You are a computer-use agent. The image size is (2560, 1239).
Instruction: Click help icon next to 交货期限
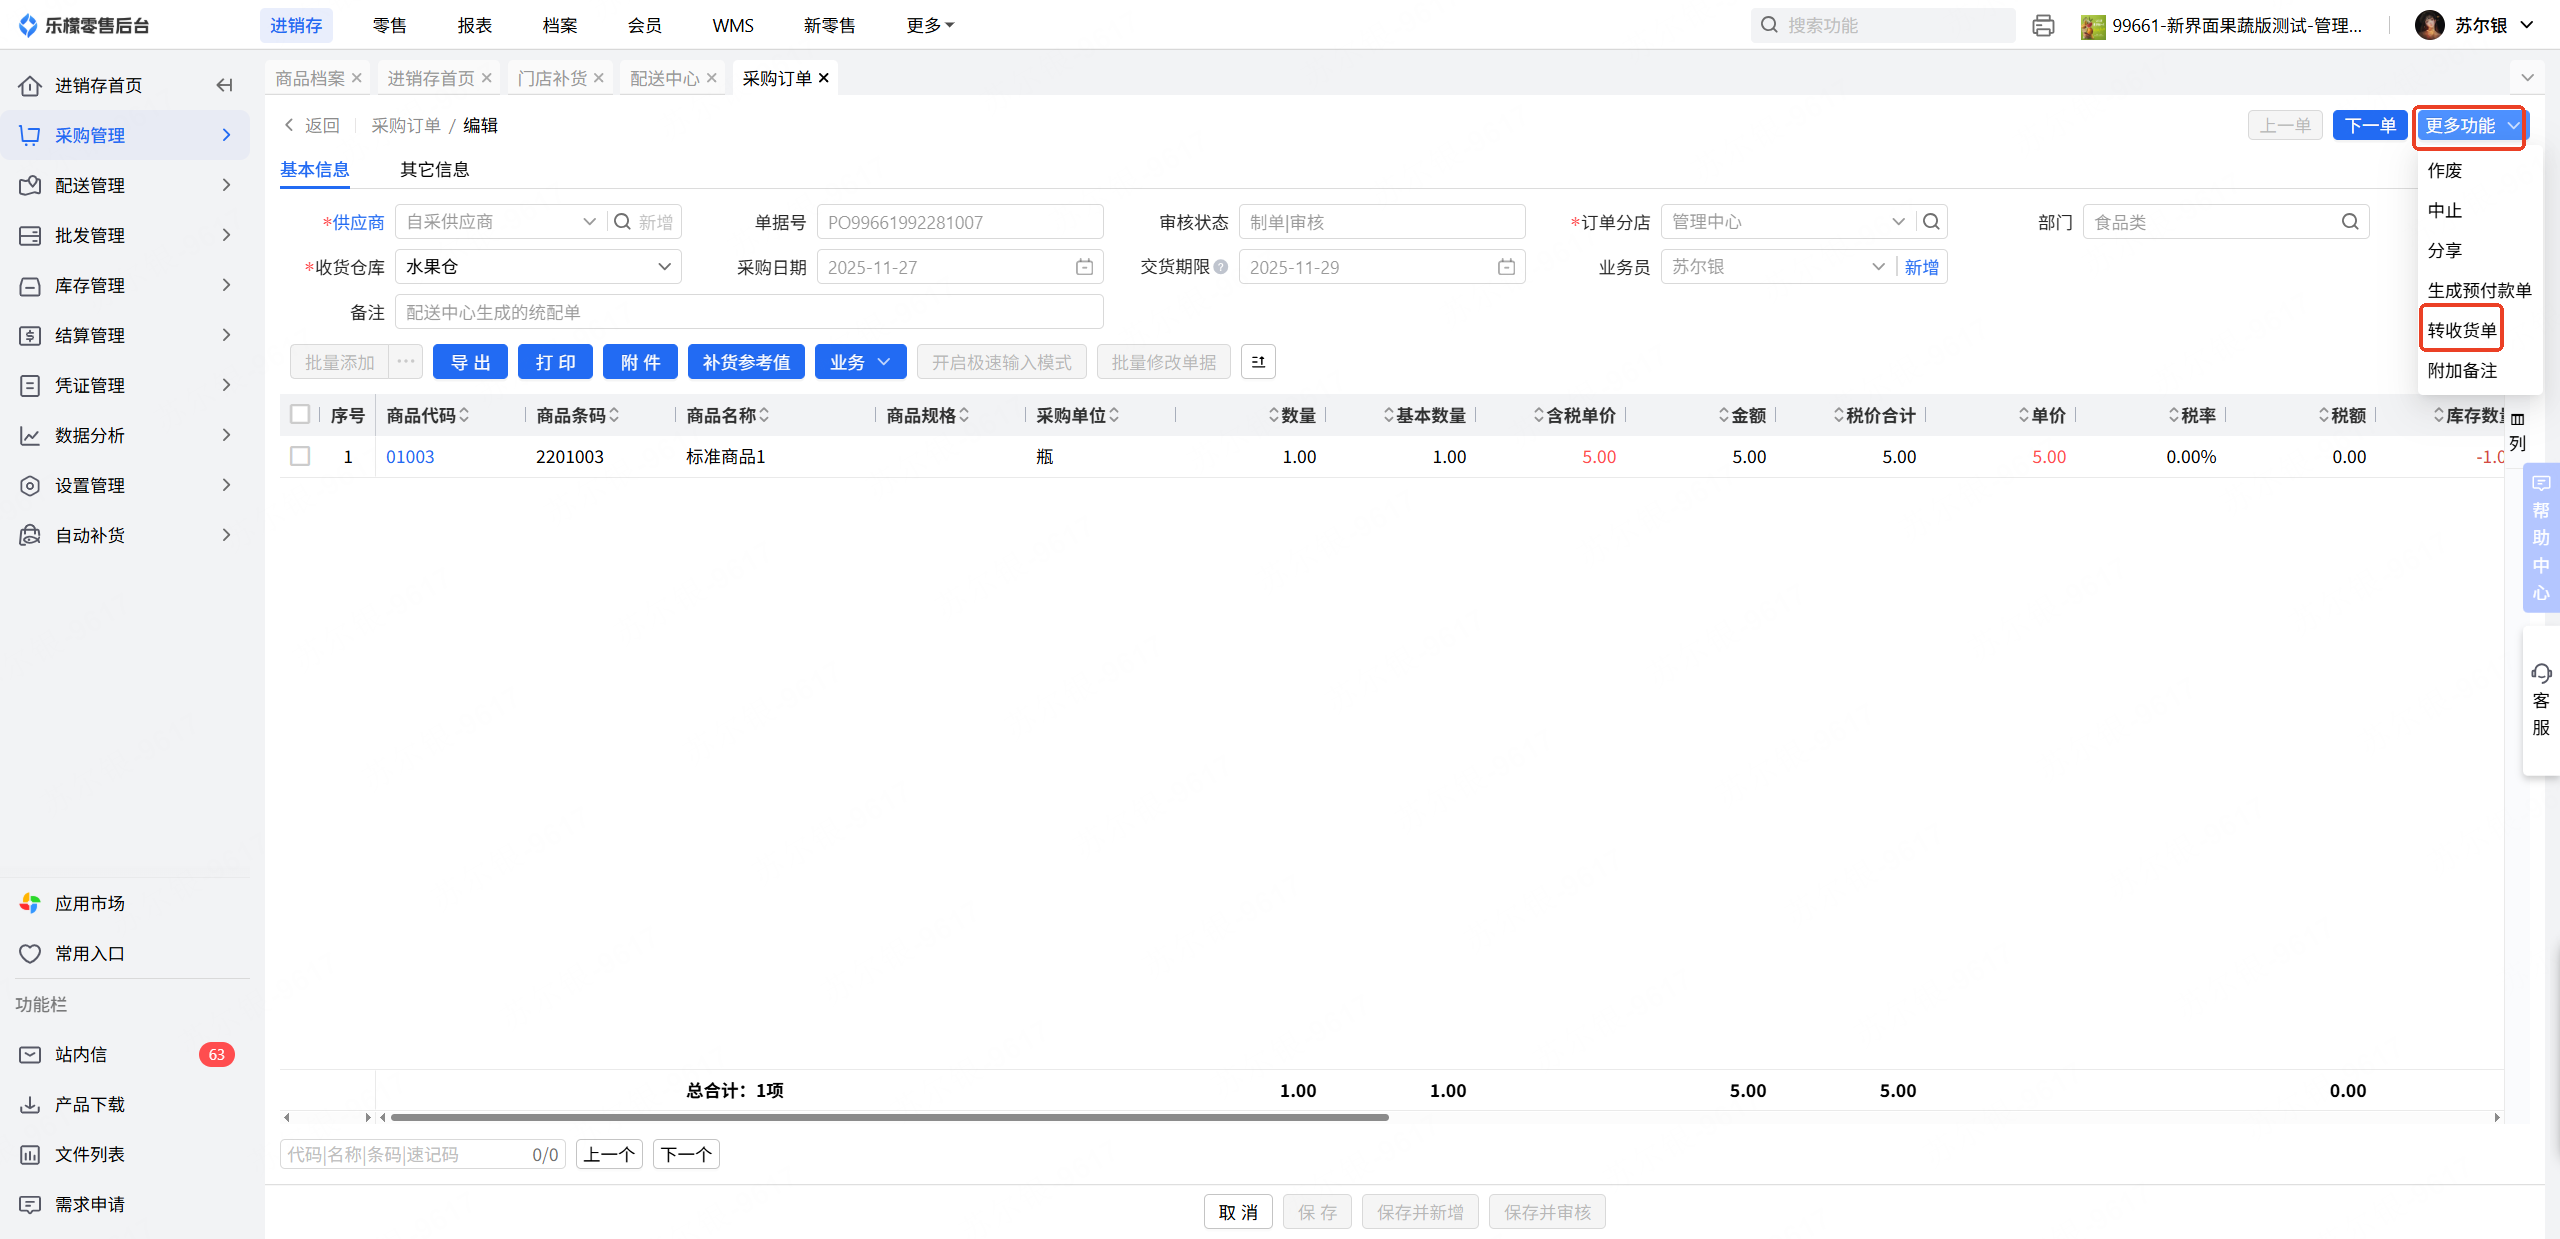pos(1221,267)
